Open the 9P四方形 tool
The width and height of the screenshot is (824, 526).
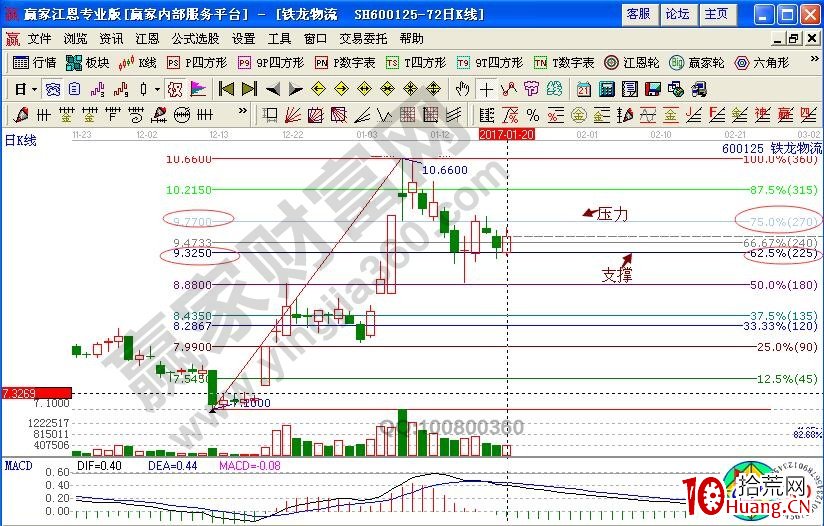[271, 63]
